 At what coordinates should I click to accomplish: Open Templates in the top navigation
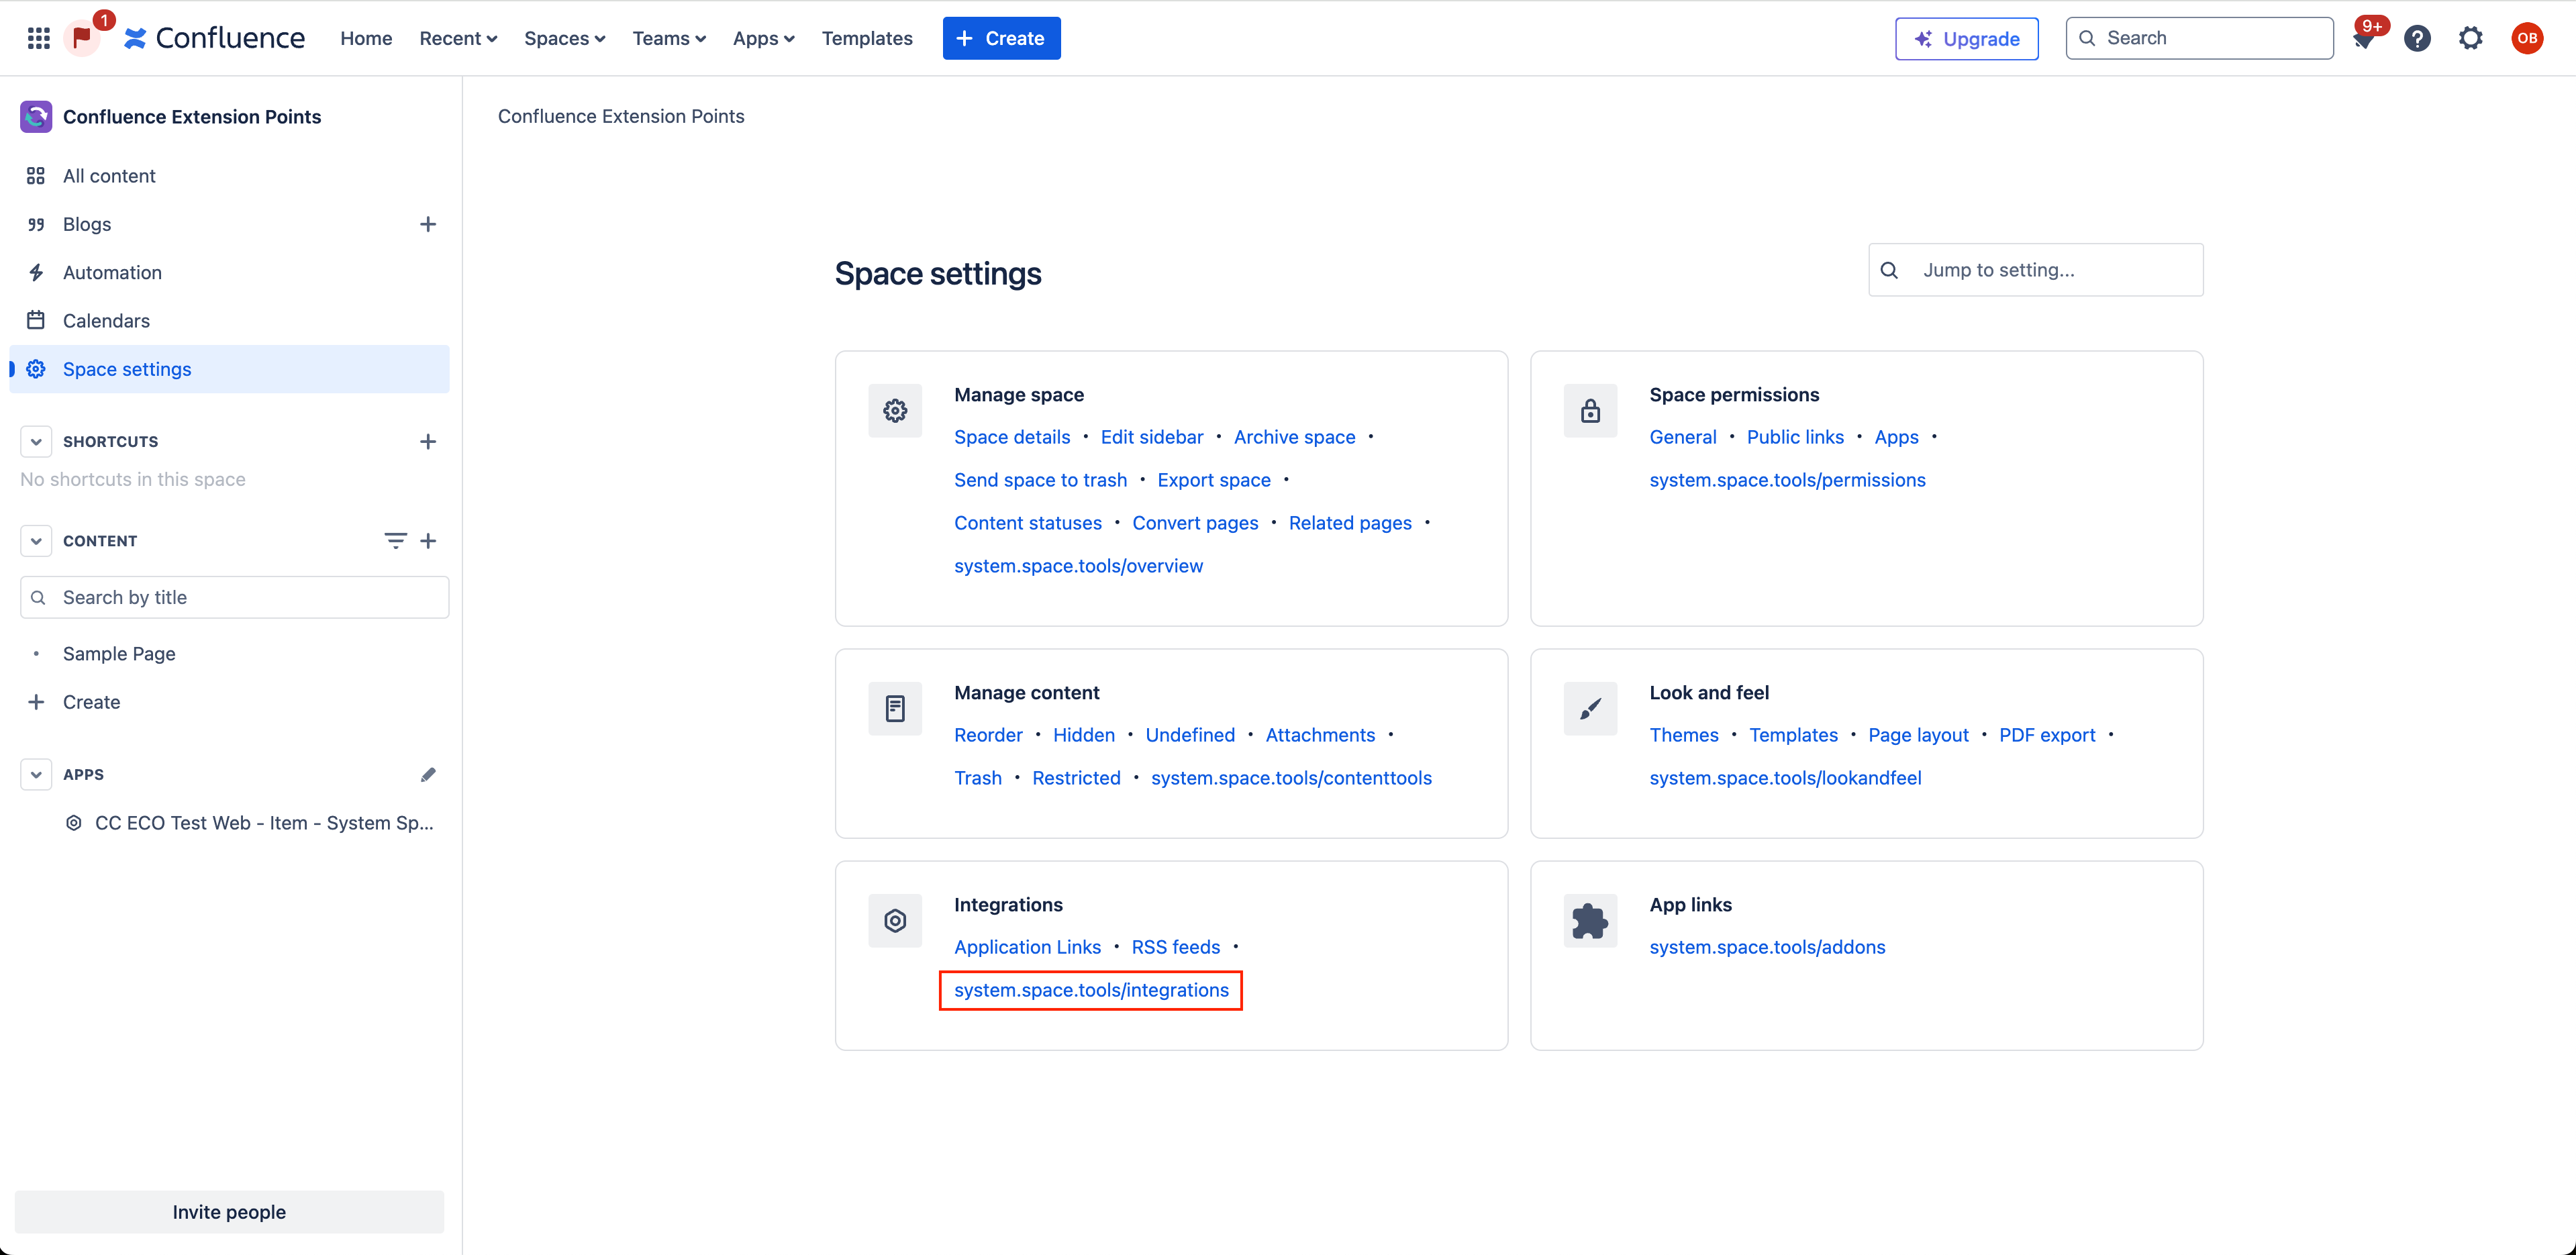click(867, 38)
